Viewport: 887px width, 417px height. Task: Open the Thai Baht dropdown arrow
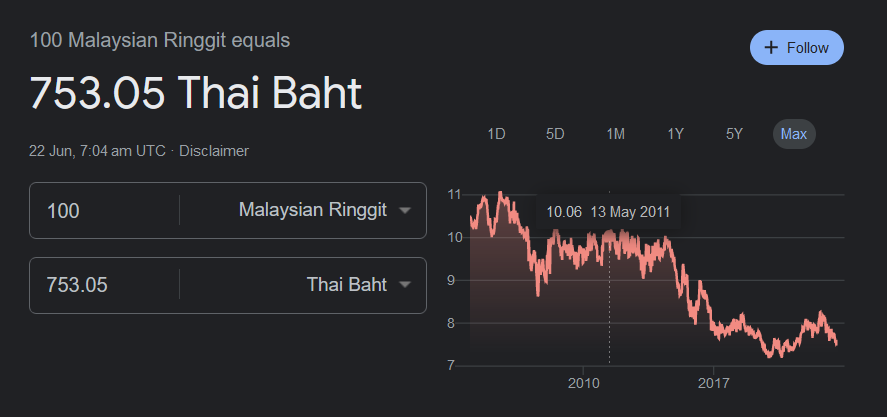pos(404,285)
